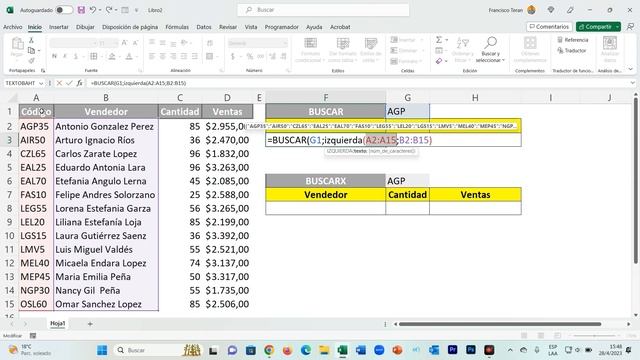The width and height of the screenshot is (640, 360).
Task: Open the Disposición de página tab
Action: point(130,27)
